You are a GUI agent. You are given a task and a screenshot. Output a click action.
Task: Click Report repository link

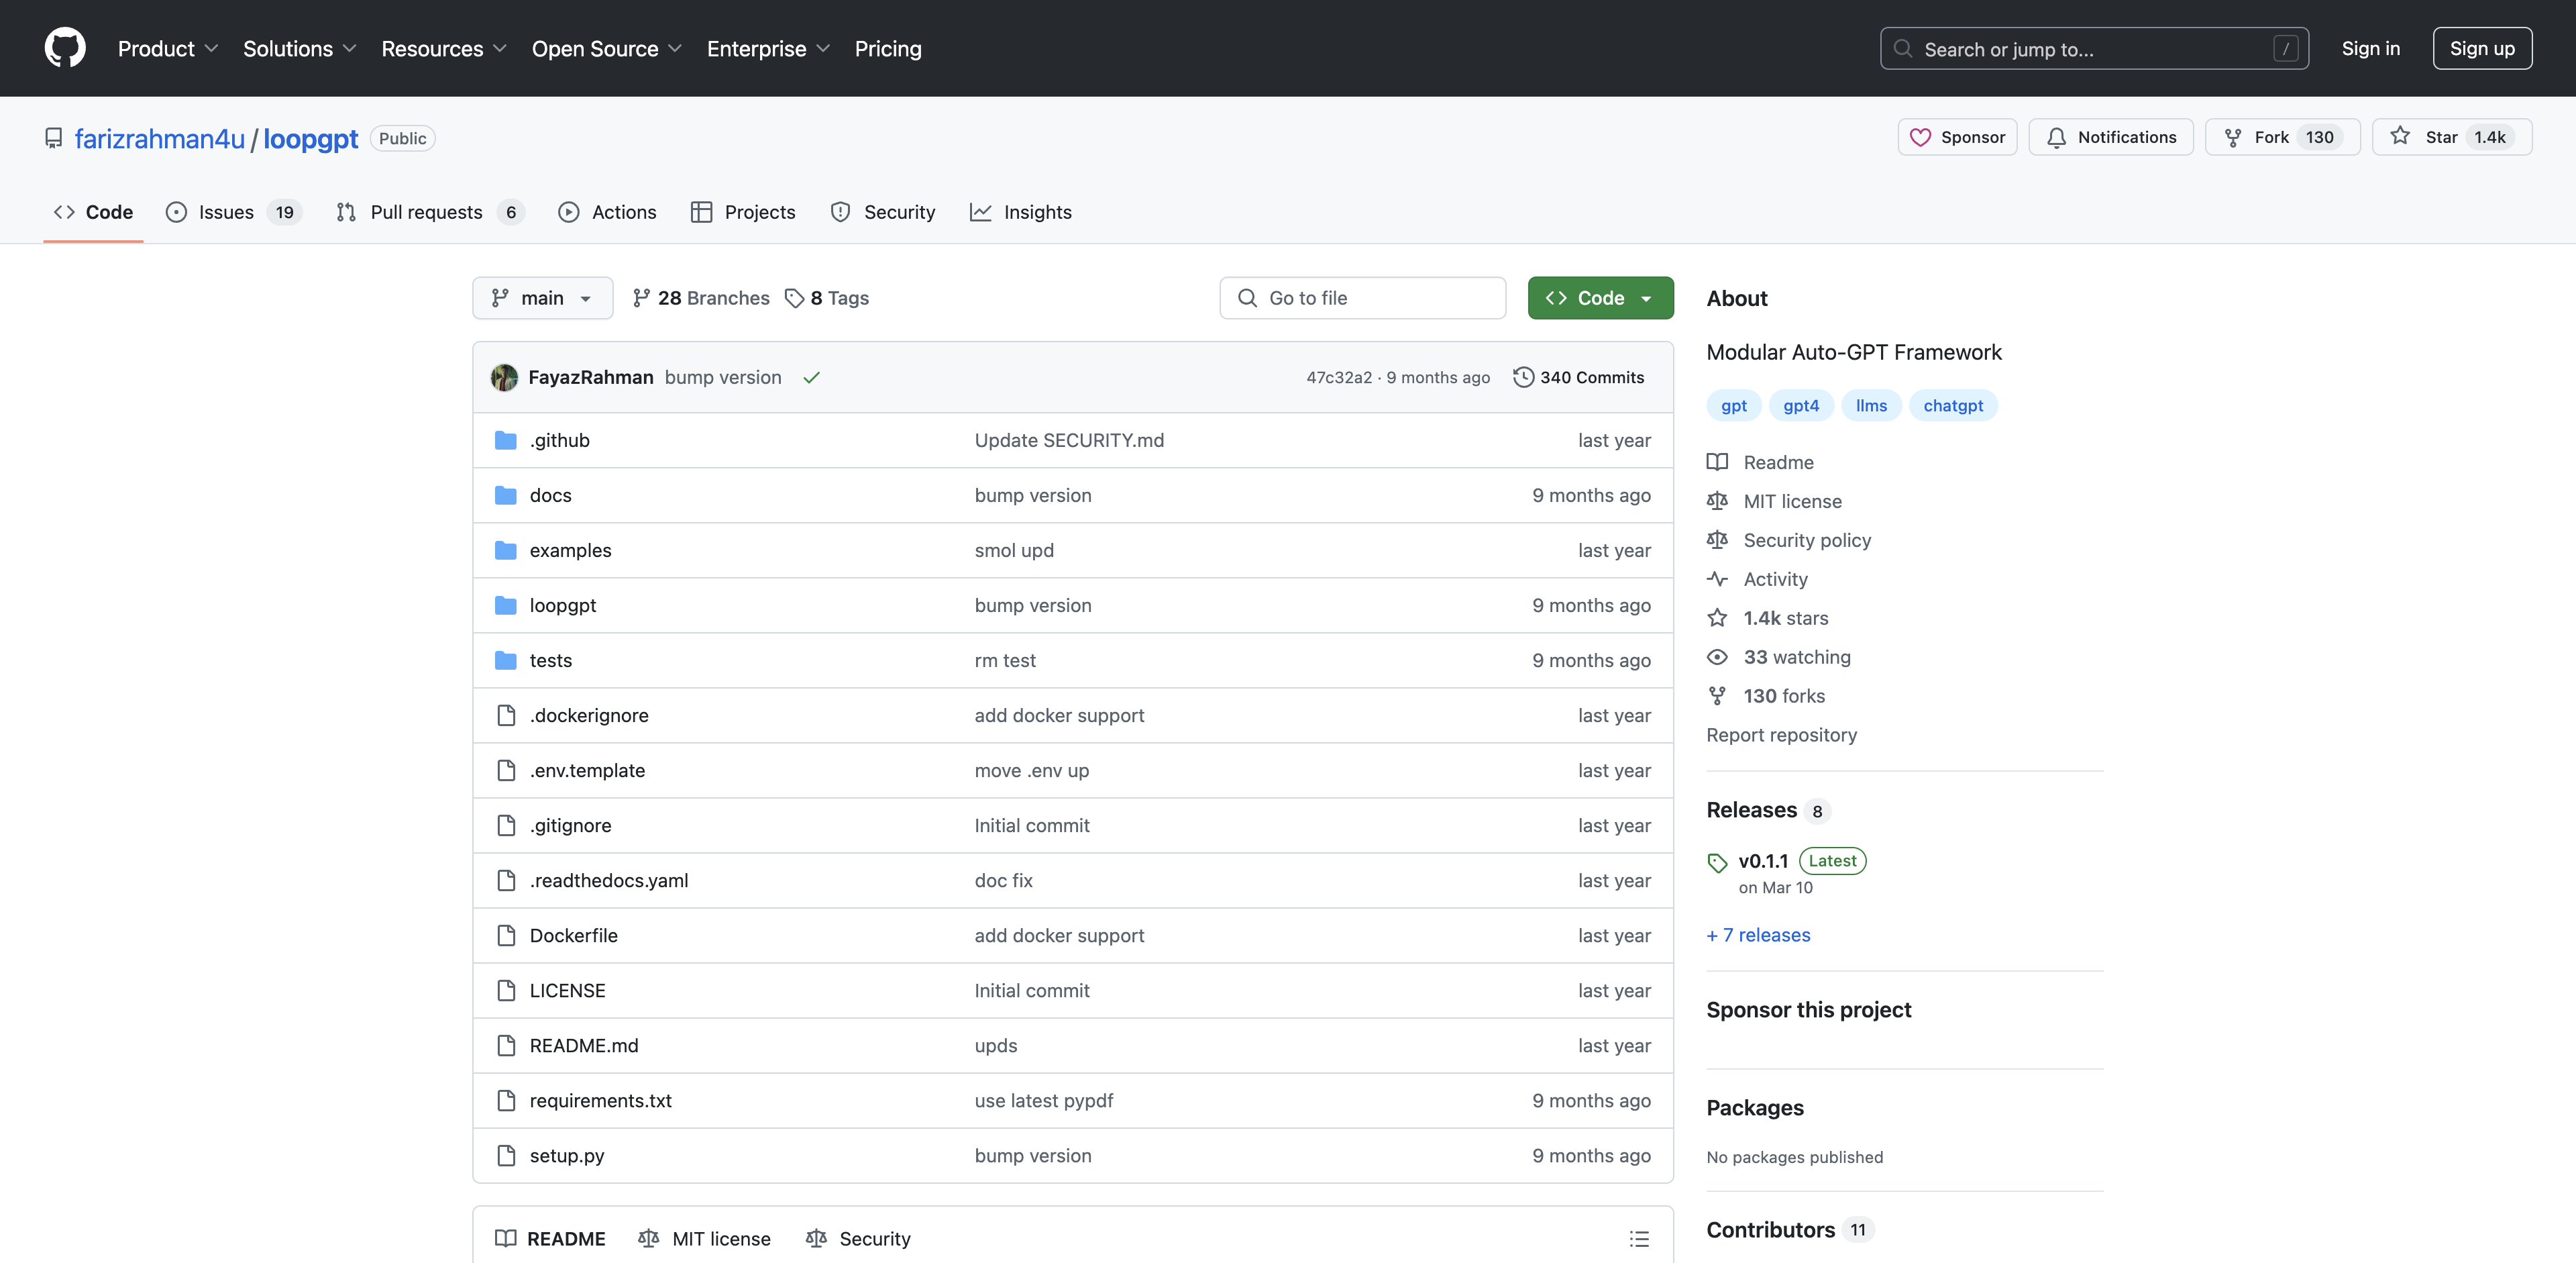click(1781, 735)
